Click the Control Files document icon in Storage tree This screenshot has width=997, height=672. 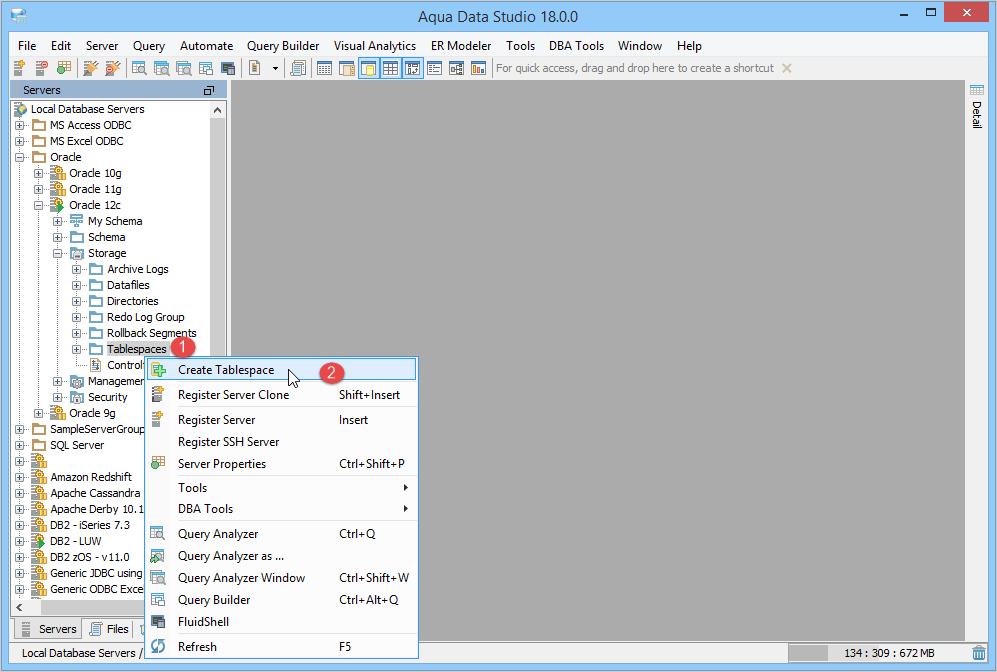[95, 365]
